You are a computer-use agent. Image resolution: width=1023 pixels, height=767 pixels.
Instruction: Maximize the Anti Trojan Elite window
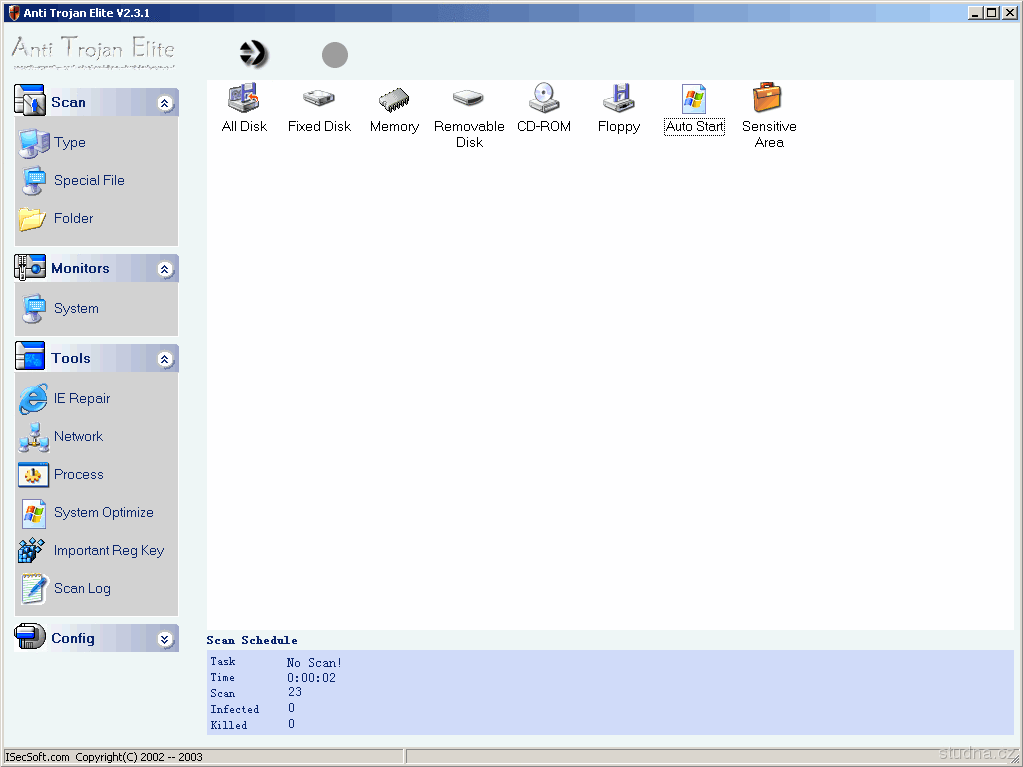coord(992,12)
